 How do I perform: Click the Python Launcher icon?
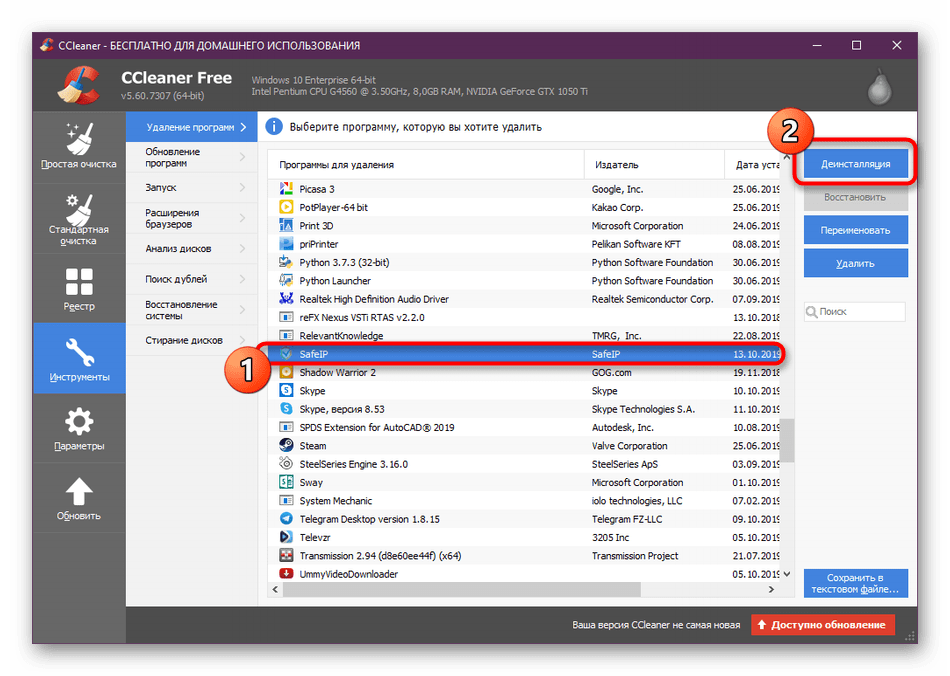point(286,280)
